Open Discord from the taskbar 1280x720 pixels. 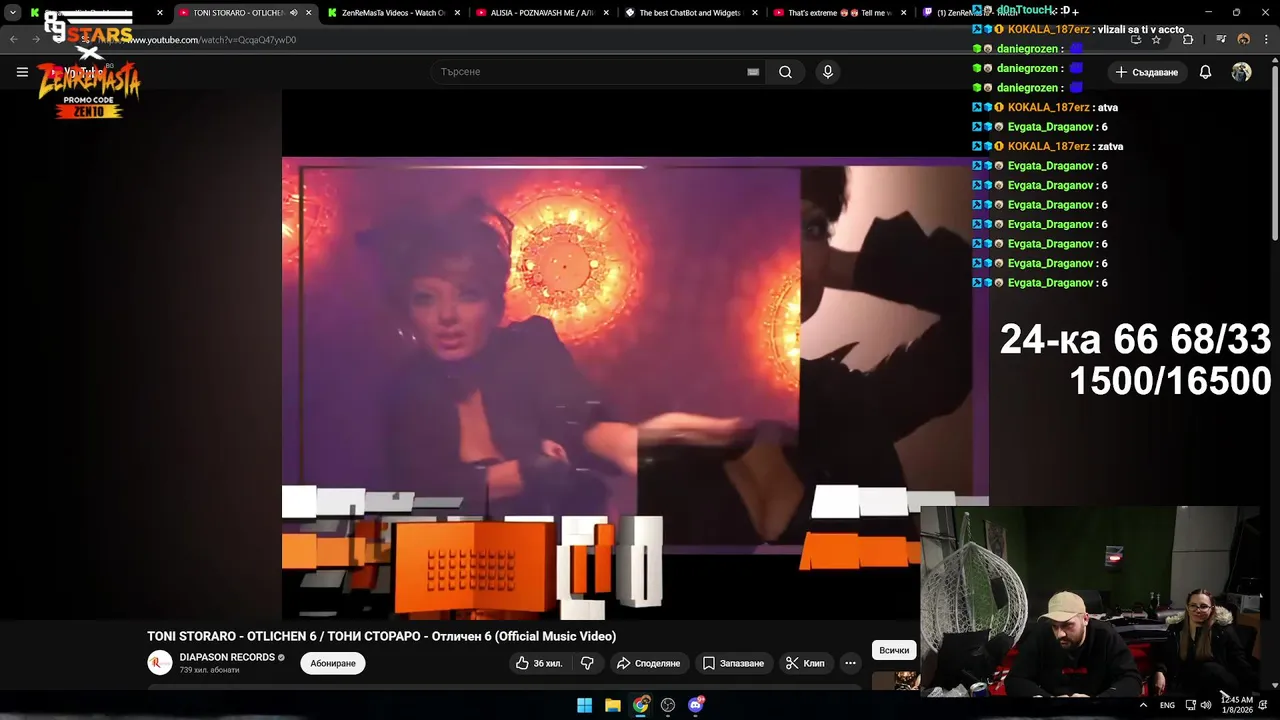coord(696,705)
